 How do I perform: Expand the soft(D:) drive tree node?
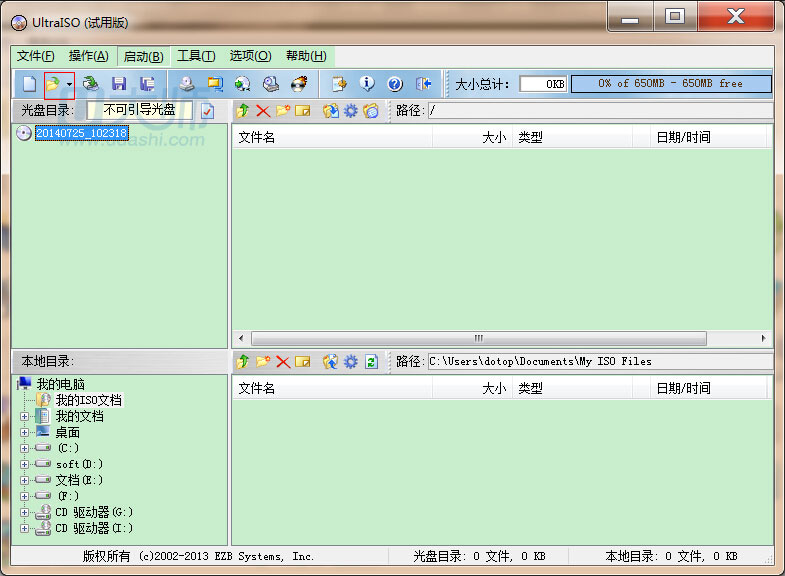(x=25, y=464)
